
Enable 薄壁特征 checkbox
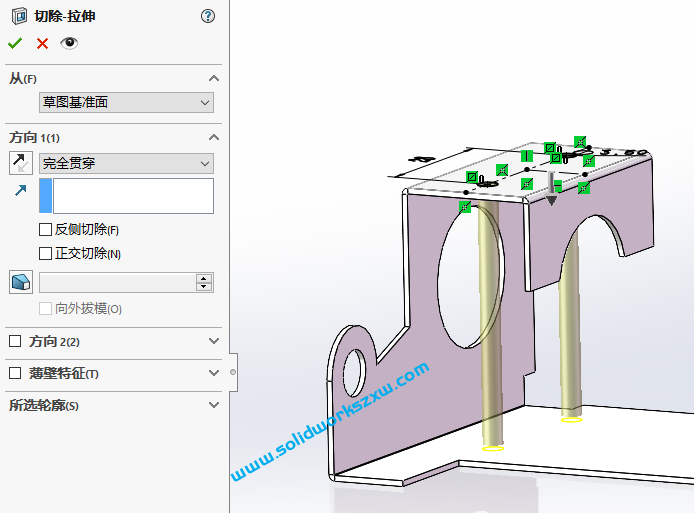click(x=15, y=373)
